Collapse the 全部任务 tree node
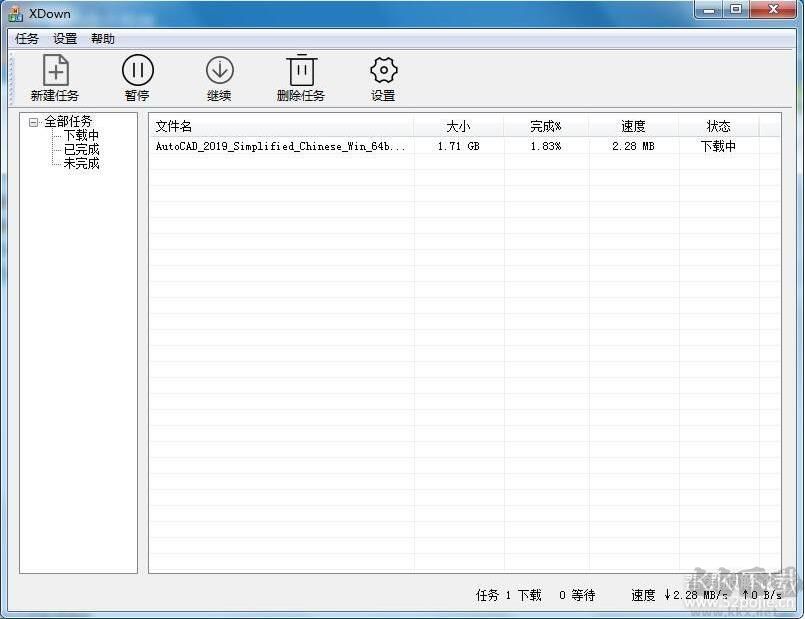The height and width of the screenshot is (619, 805). coord(33,122)
